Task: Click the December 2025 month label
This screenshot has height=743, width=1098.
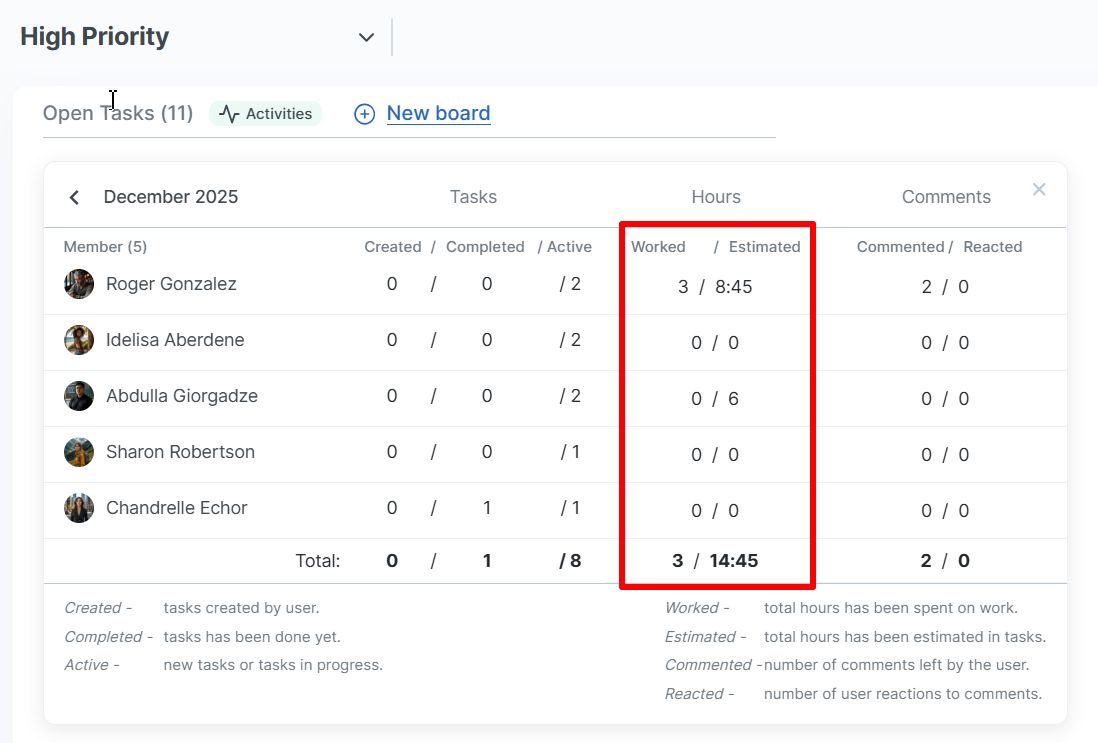Action: [x=171, y=197]
